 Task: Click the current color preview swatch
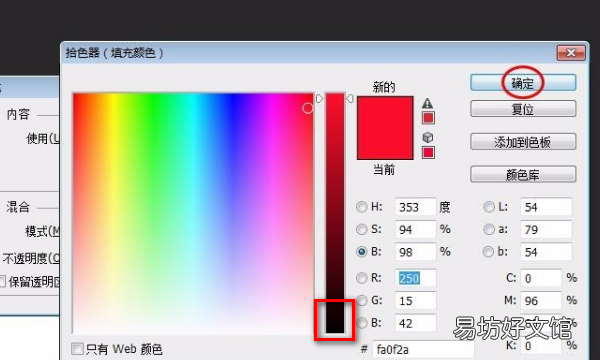pos(385,143)
